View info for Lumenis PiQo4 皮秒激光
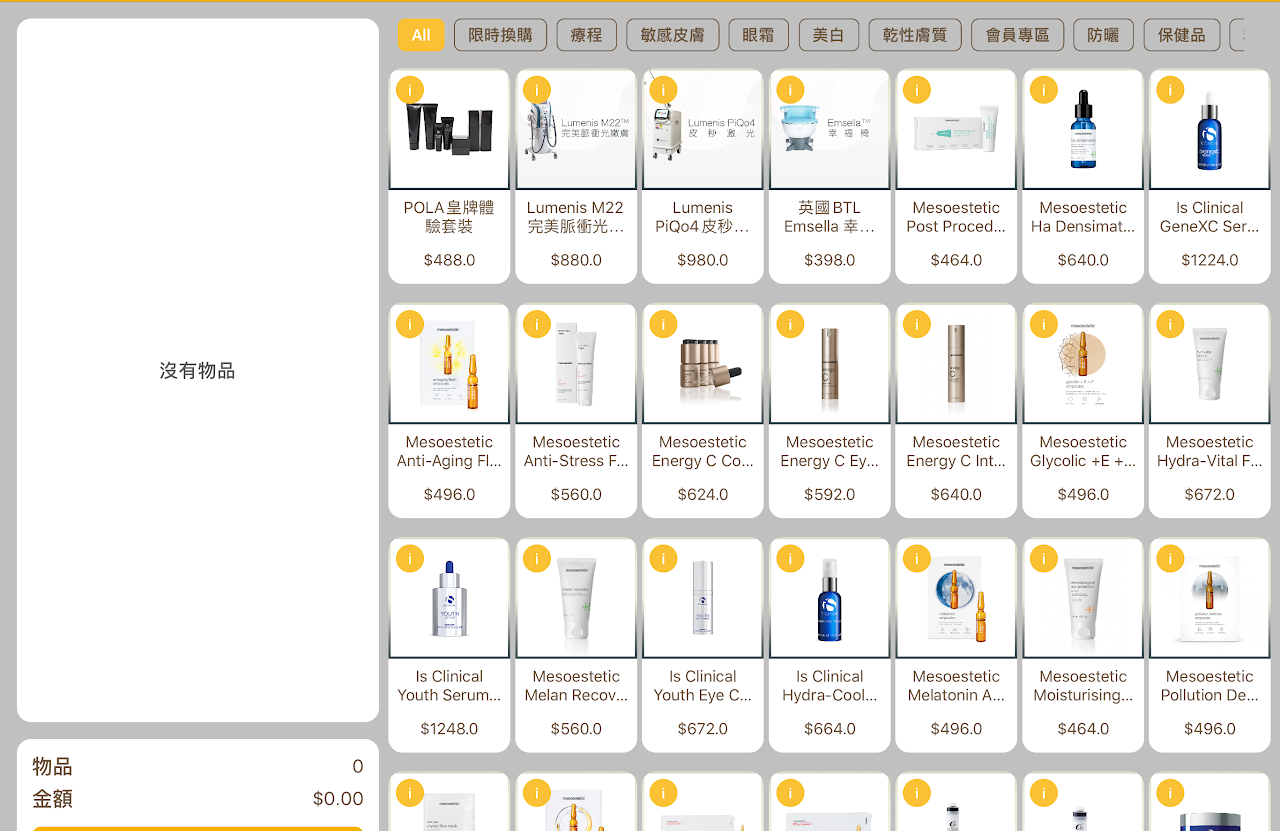The width and height of the screenshot is (1280, 831). (663, 89)
